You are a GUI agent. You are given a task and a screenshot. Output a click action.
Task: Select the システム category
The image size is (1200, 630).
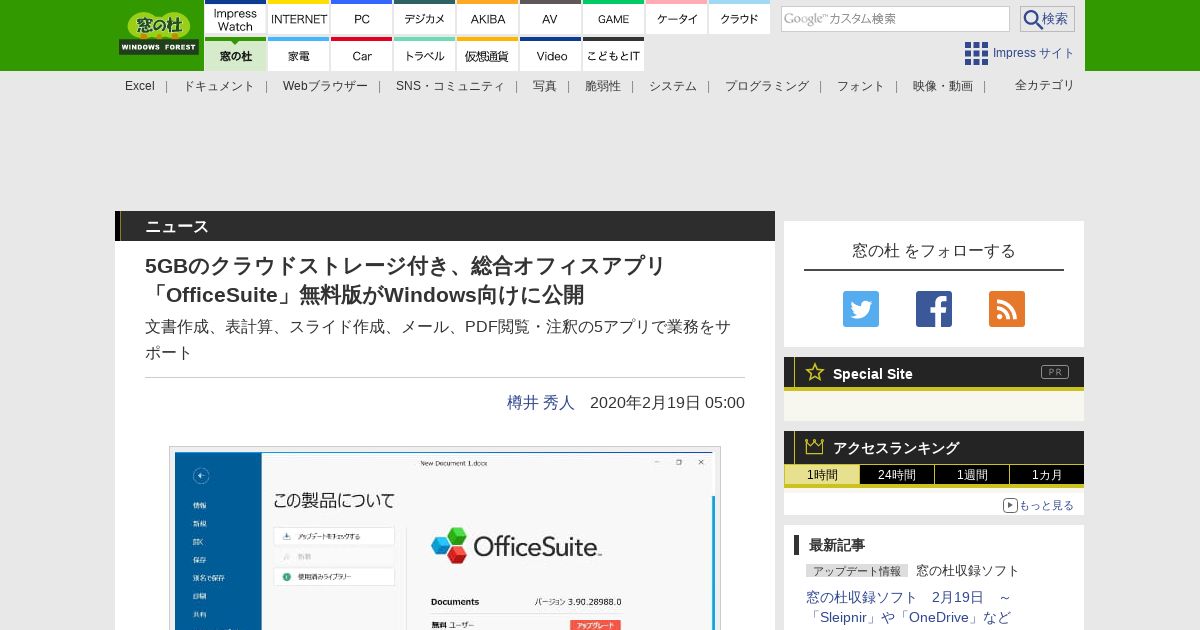click(x=673, y=86)
